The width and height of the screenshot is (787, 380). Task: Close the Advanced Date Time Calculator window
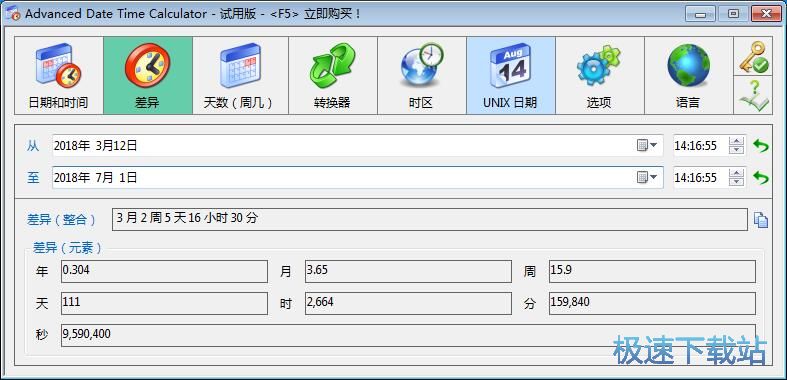pos(766,14)
